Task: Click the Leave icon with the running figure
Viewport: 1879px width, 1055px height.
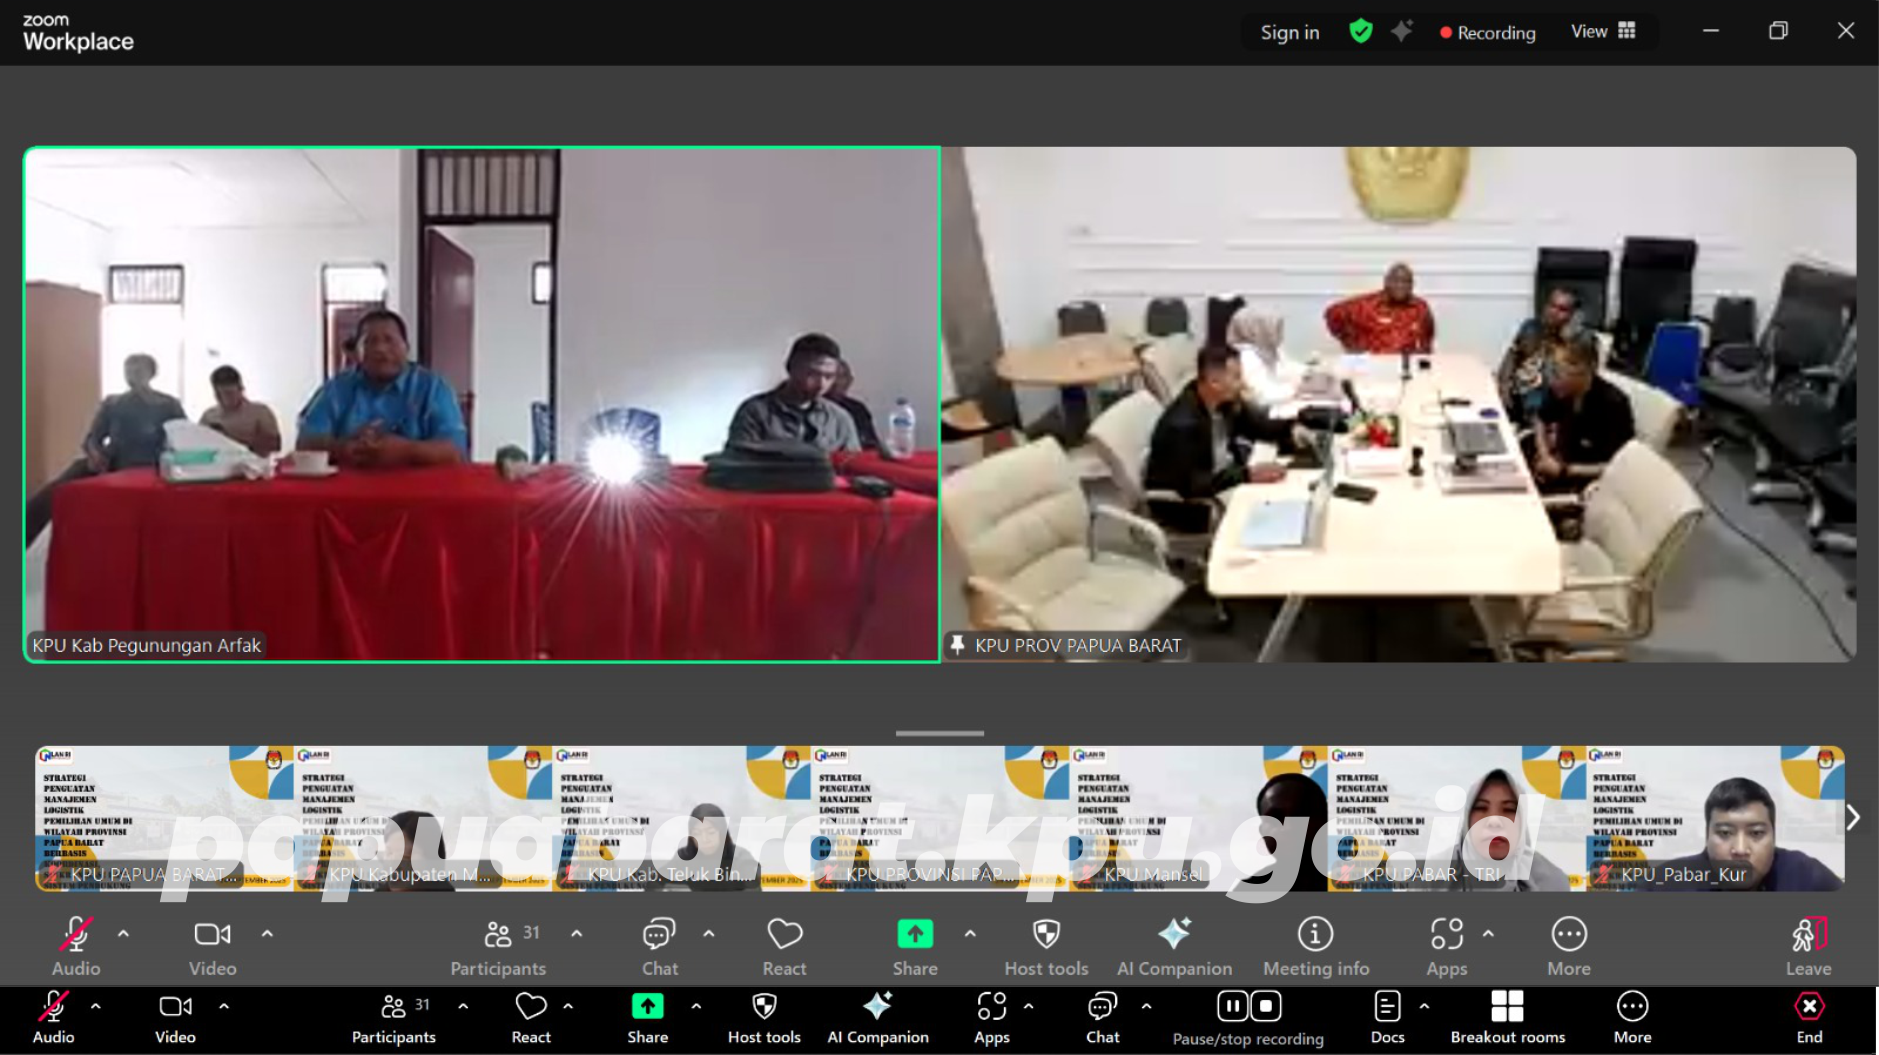Action: click(1808, 935)
